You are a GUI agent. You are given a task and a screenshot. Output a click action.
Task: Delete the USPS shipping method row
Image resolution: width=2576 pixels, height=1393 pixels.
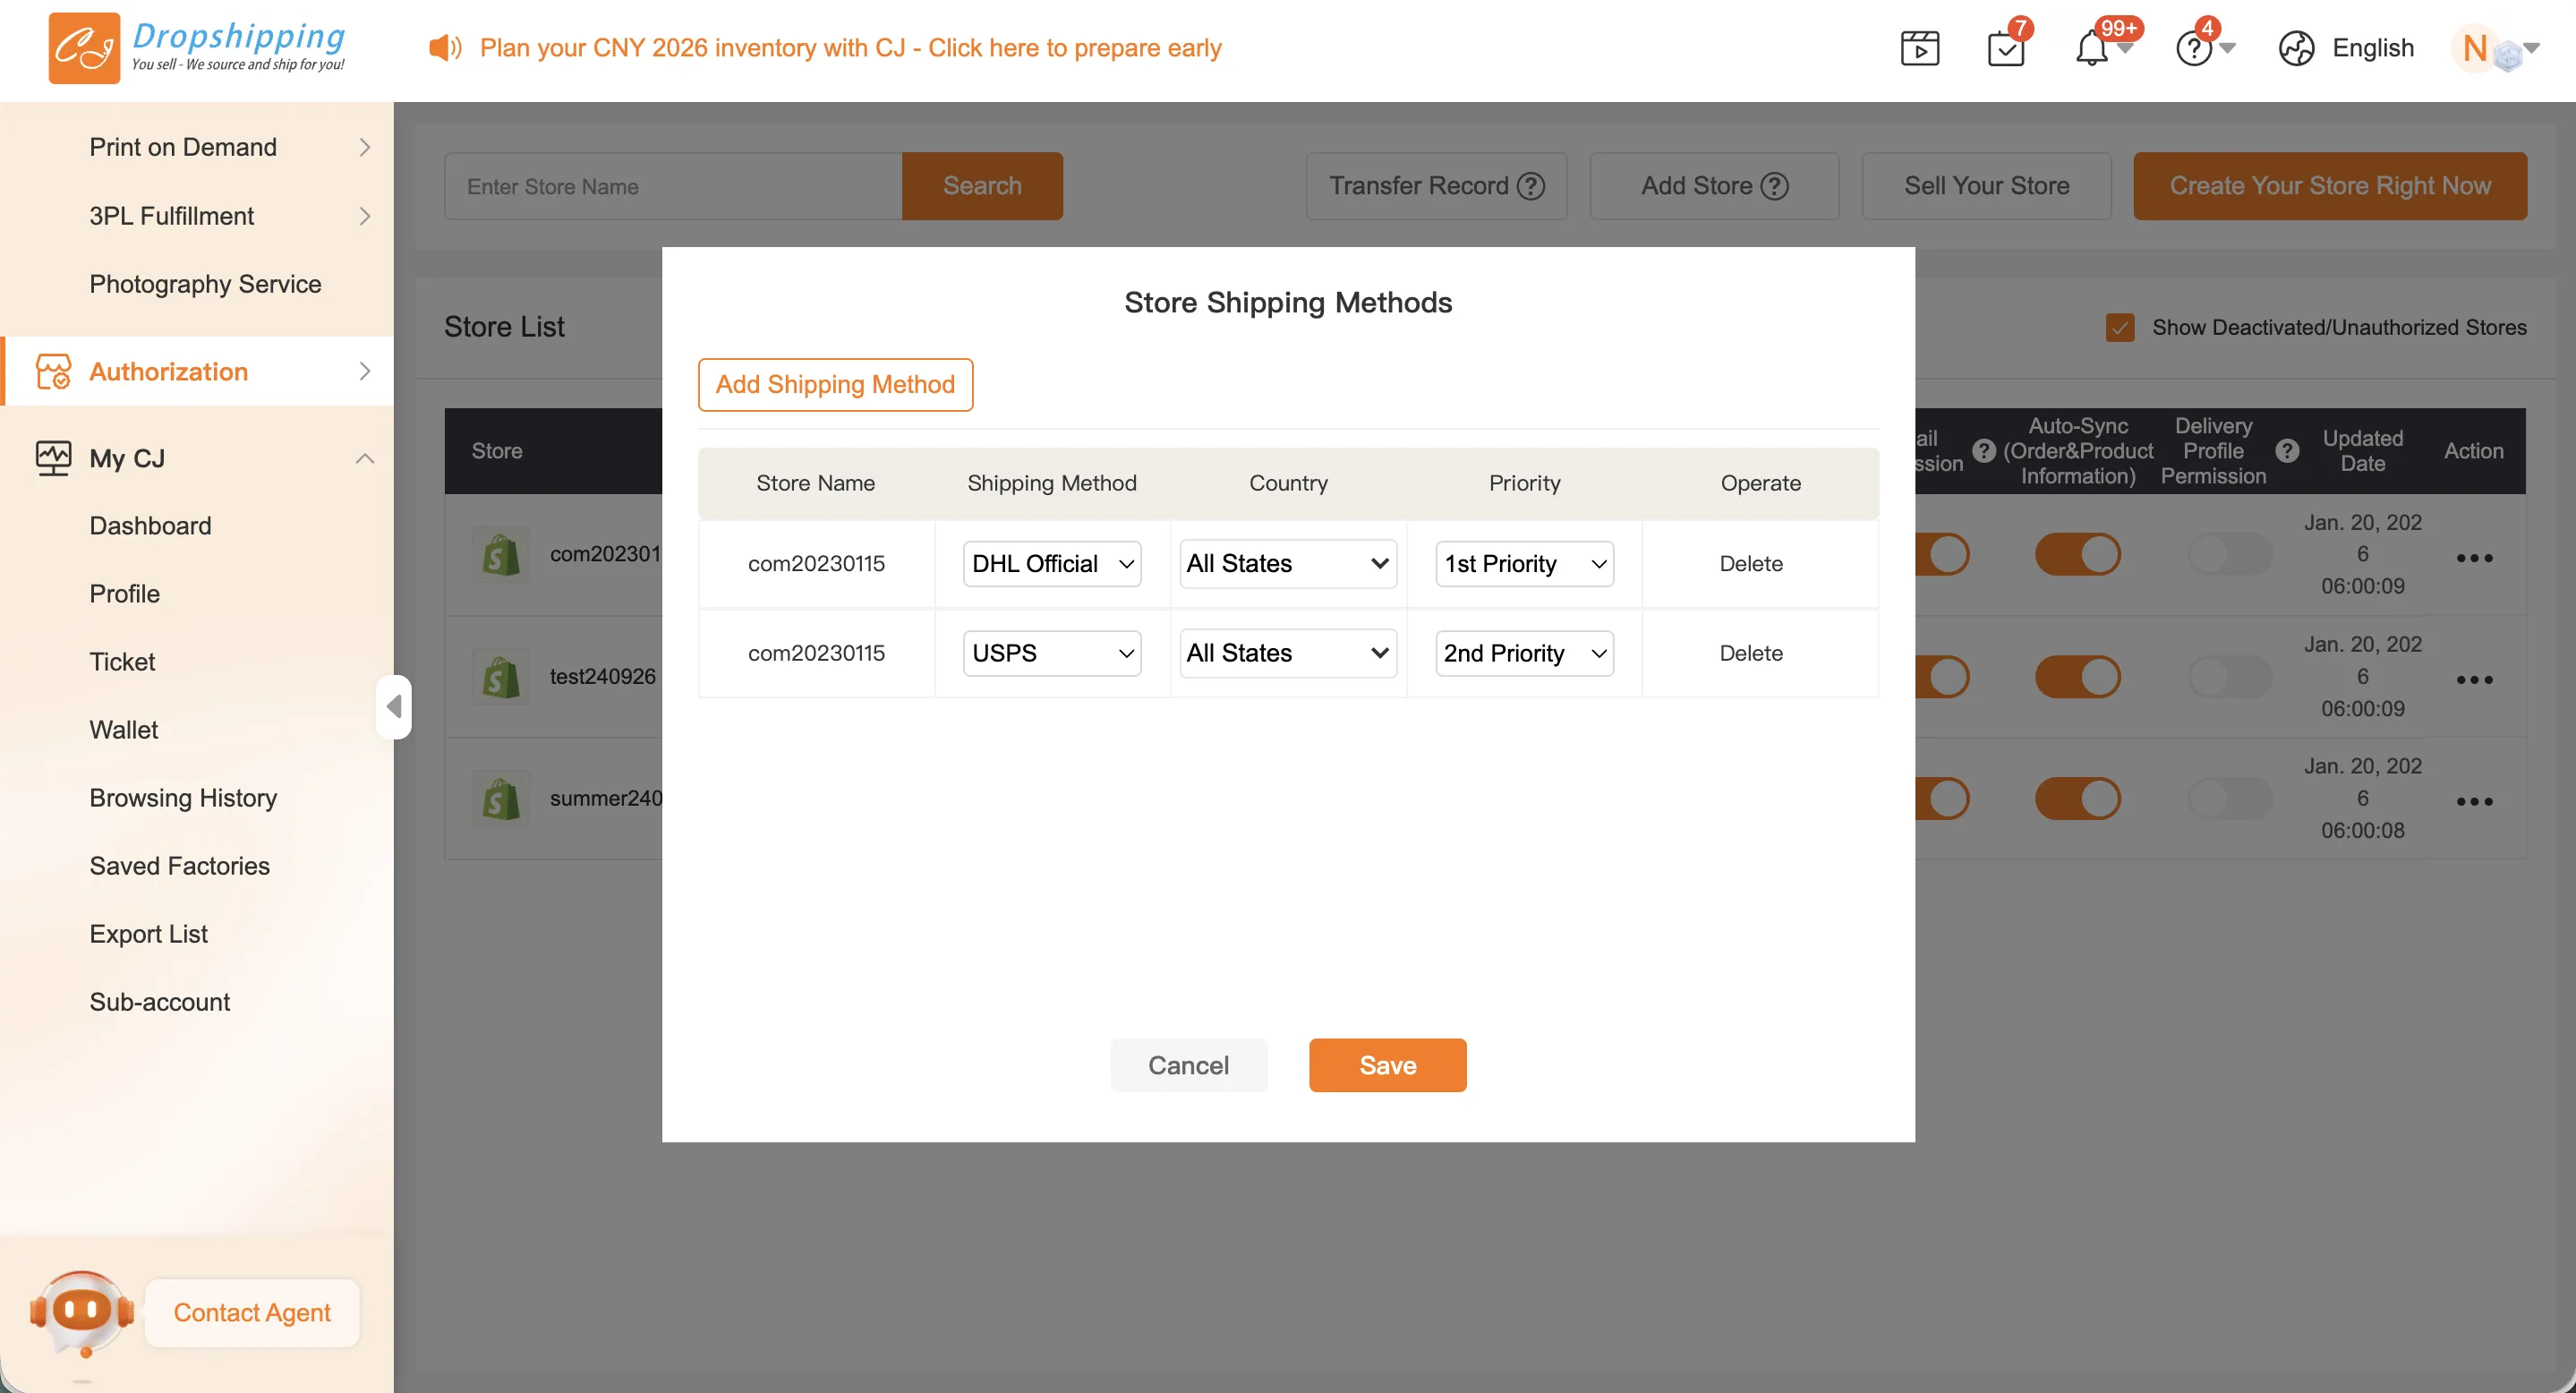1750,653
